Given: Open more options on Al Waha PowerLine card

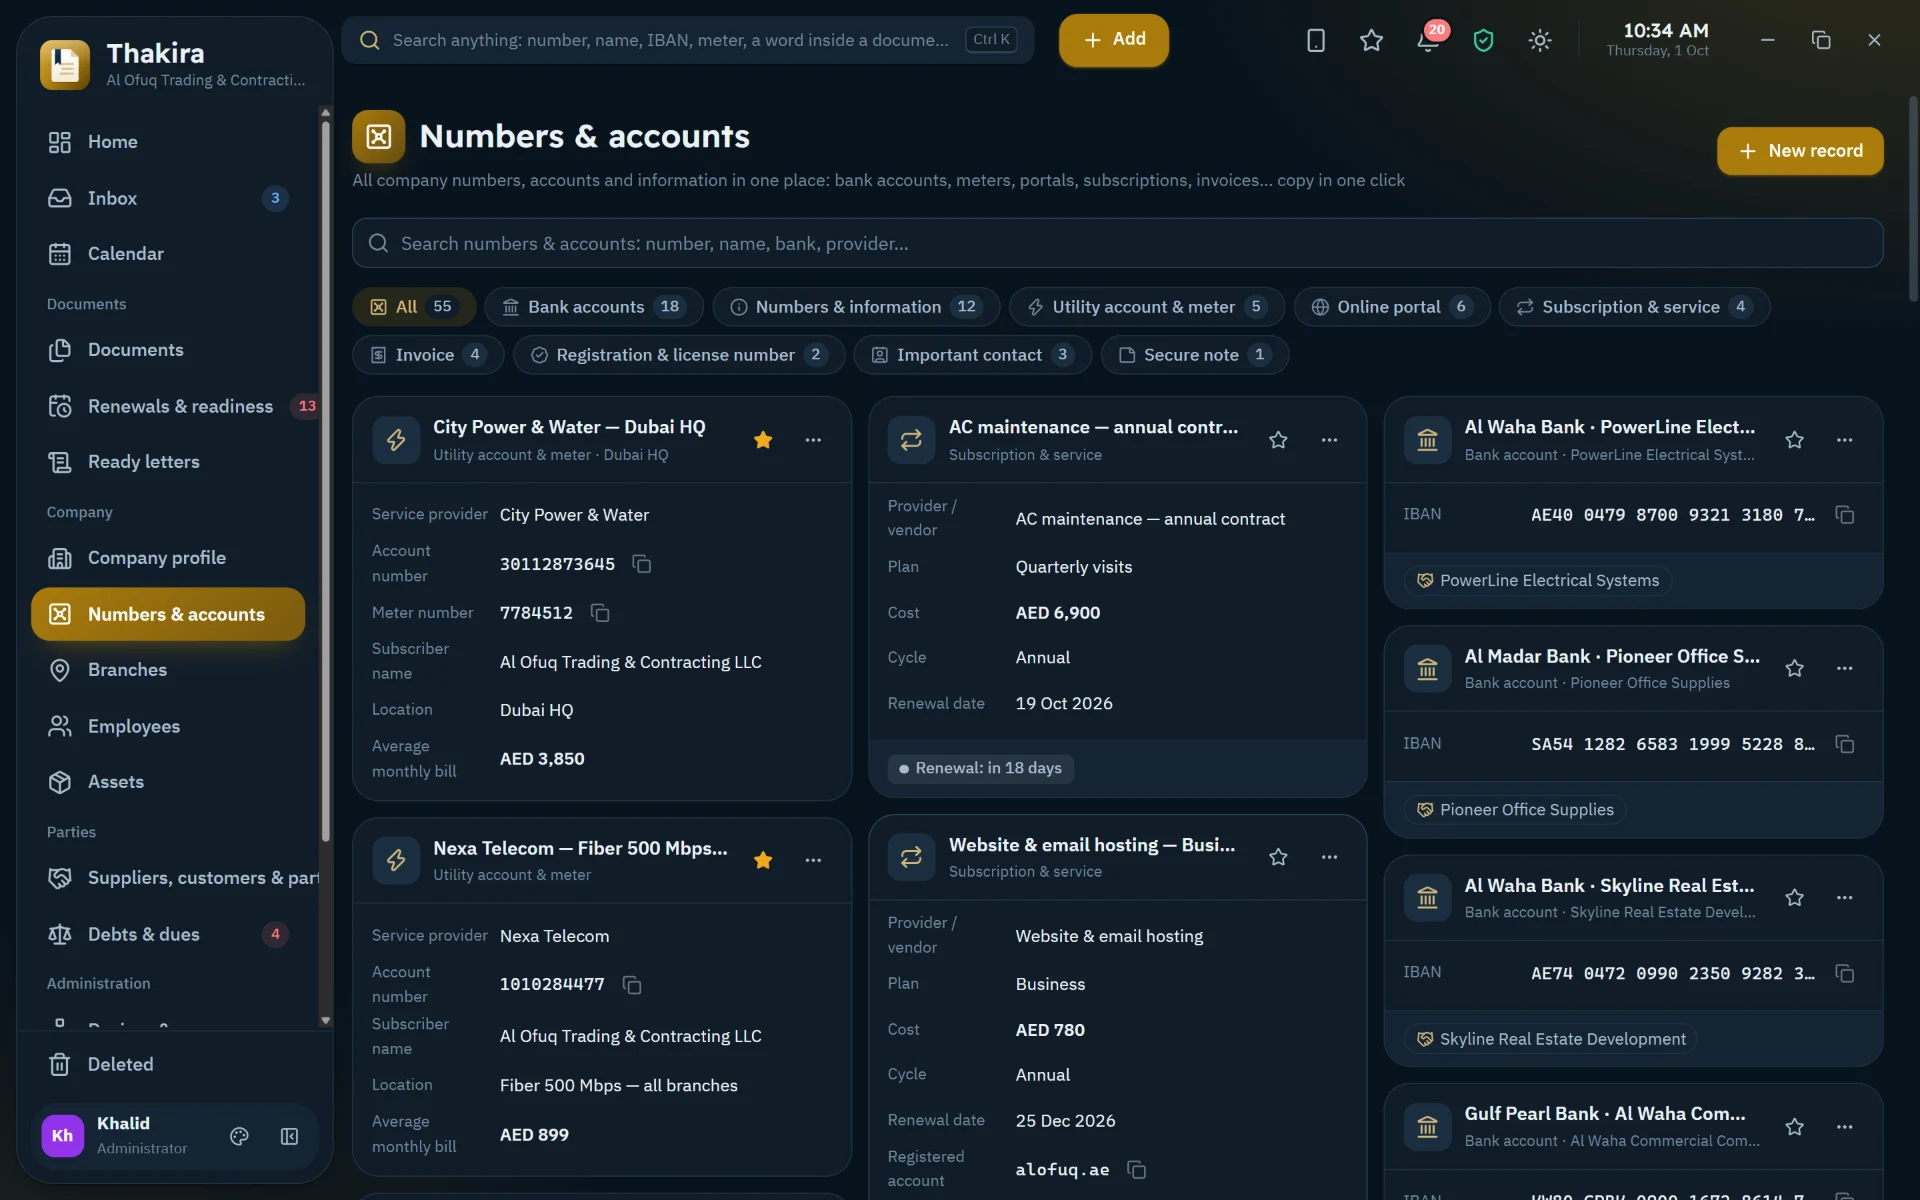Looking at the screenshot, I should 1845,440.
